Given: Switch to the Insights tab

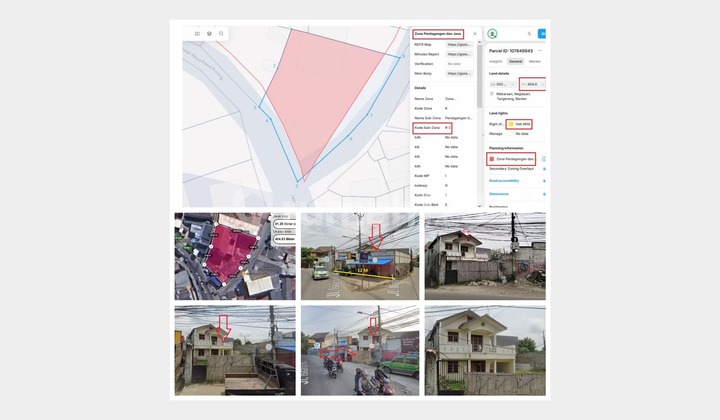Looking at the screenshot, I should coord(496,62).
